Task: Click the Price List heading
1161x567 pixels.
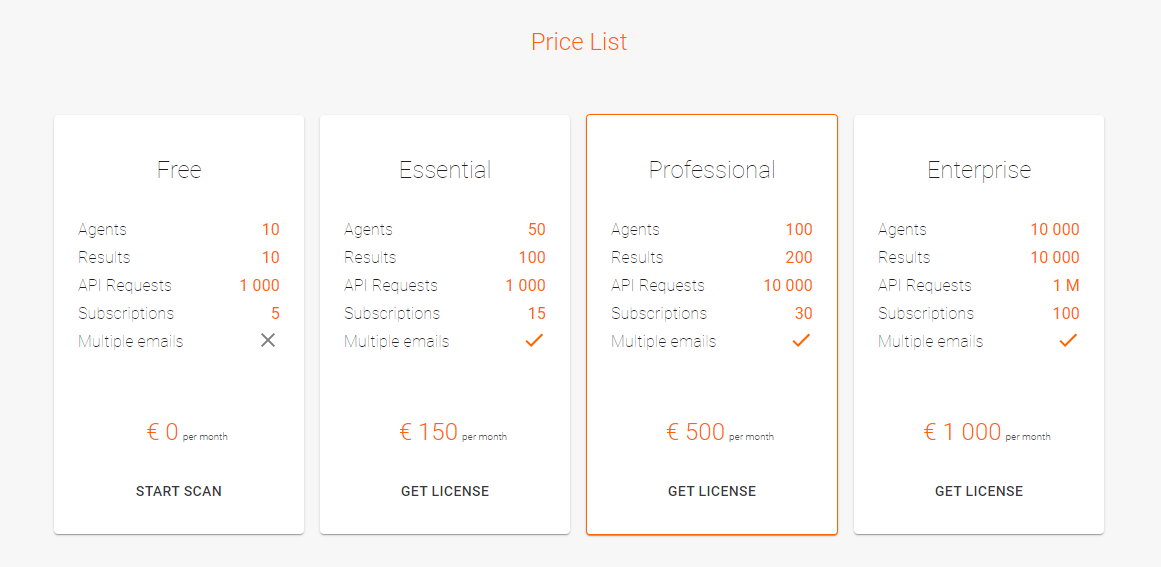Action: point(579,42)
